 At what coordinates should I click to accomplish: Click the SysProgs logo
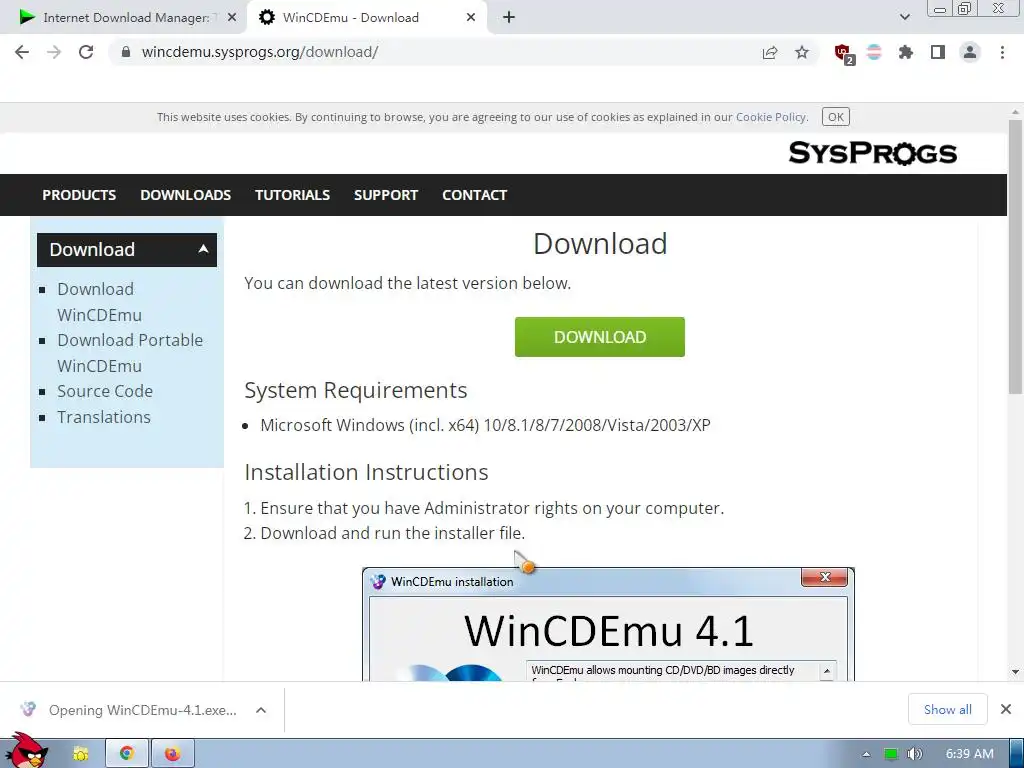pyautogui.click(x=872, y=153)
